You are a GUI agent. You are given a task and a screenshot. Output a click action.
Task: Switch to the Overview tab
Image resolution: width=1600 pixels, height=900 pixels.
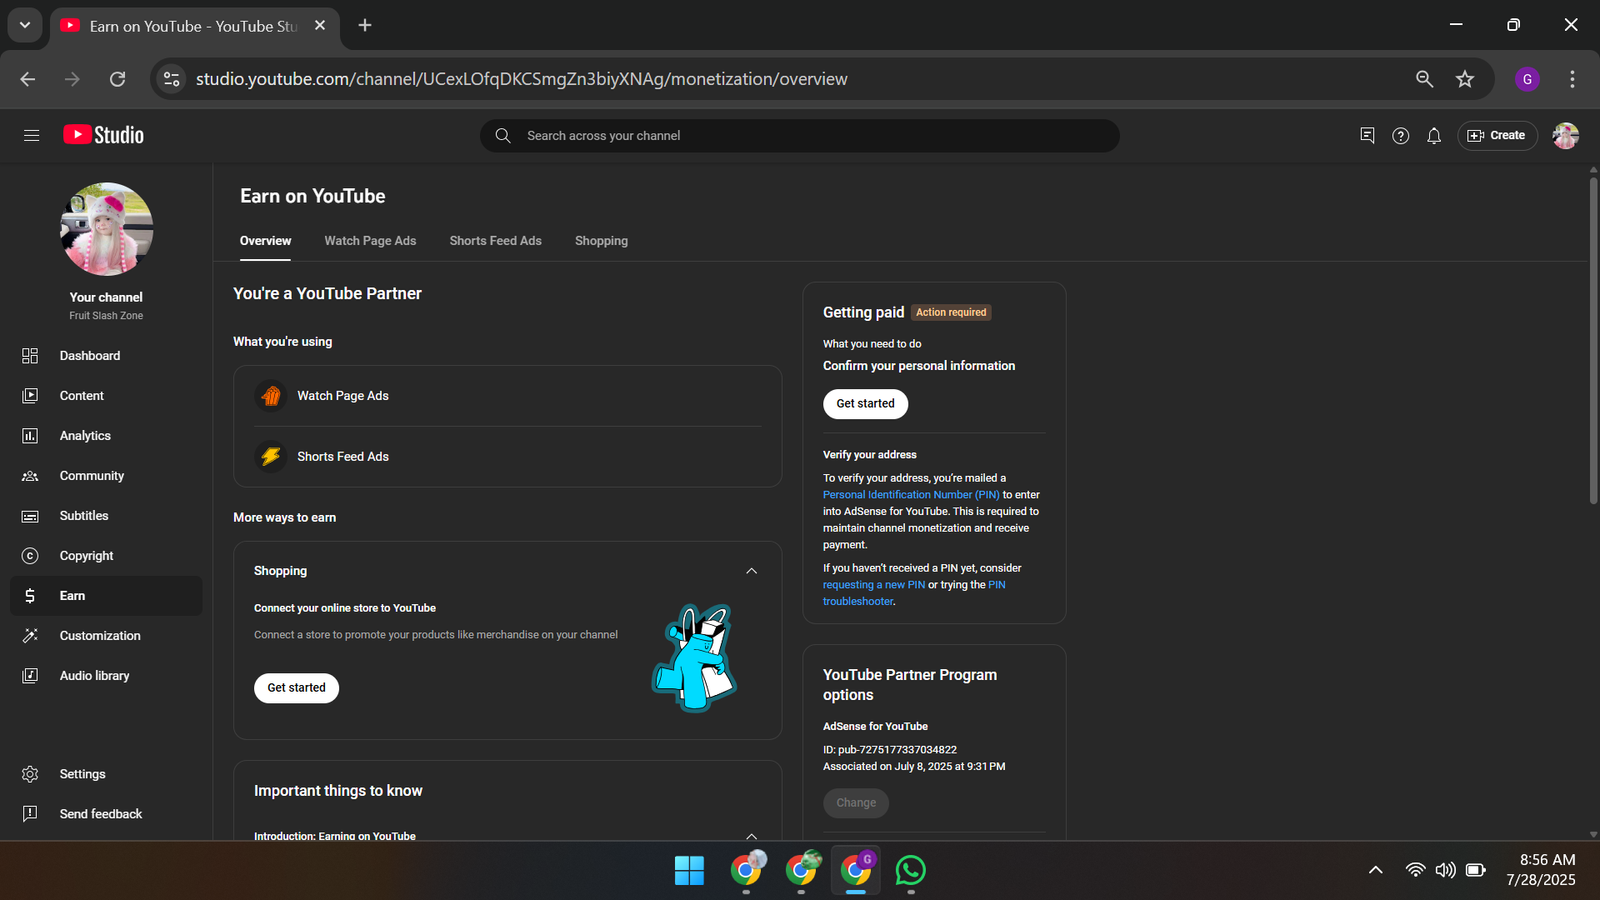[265, 241]
